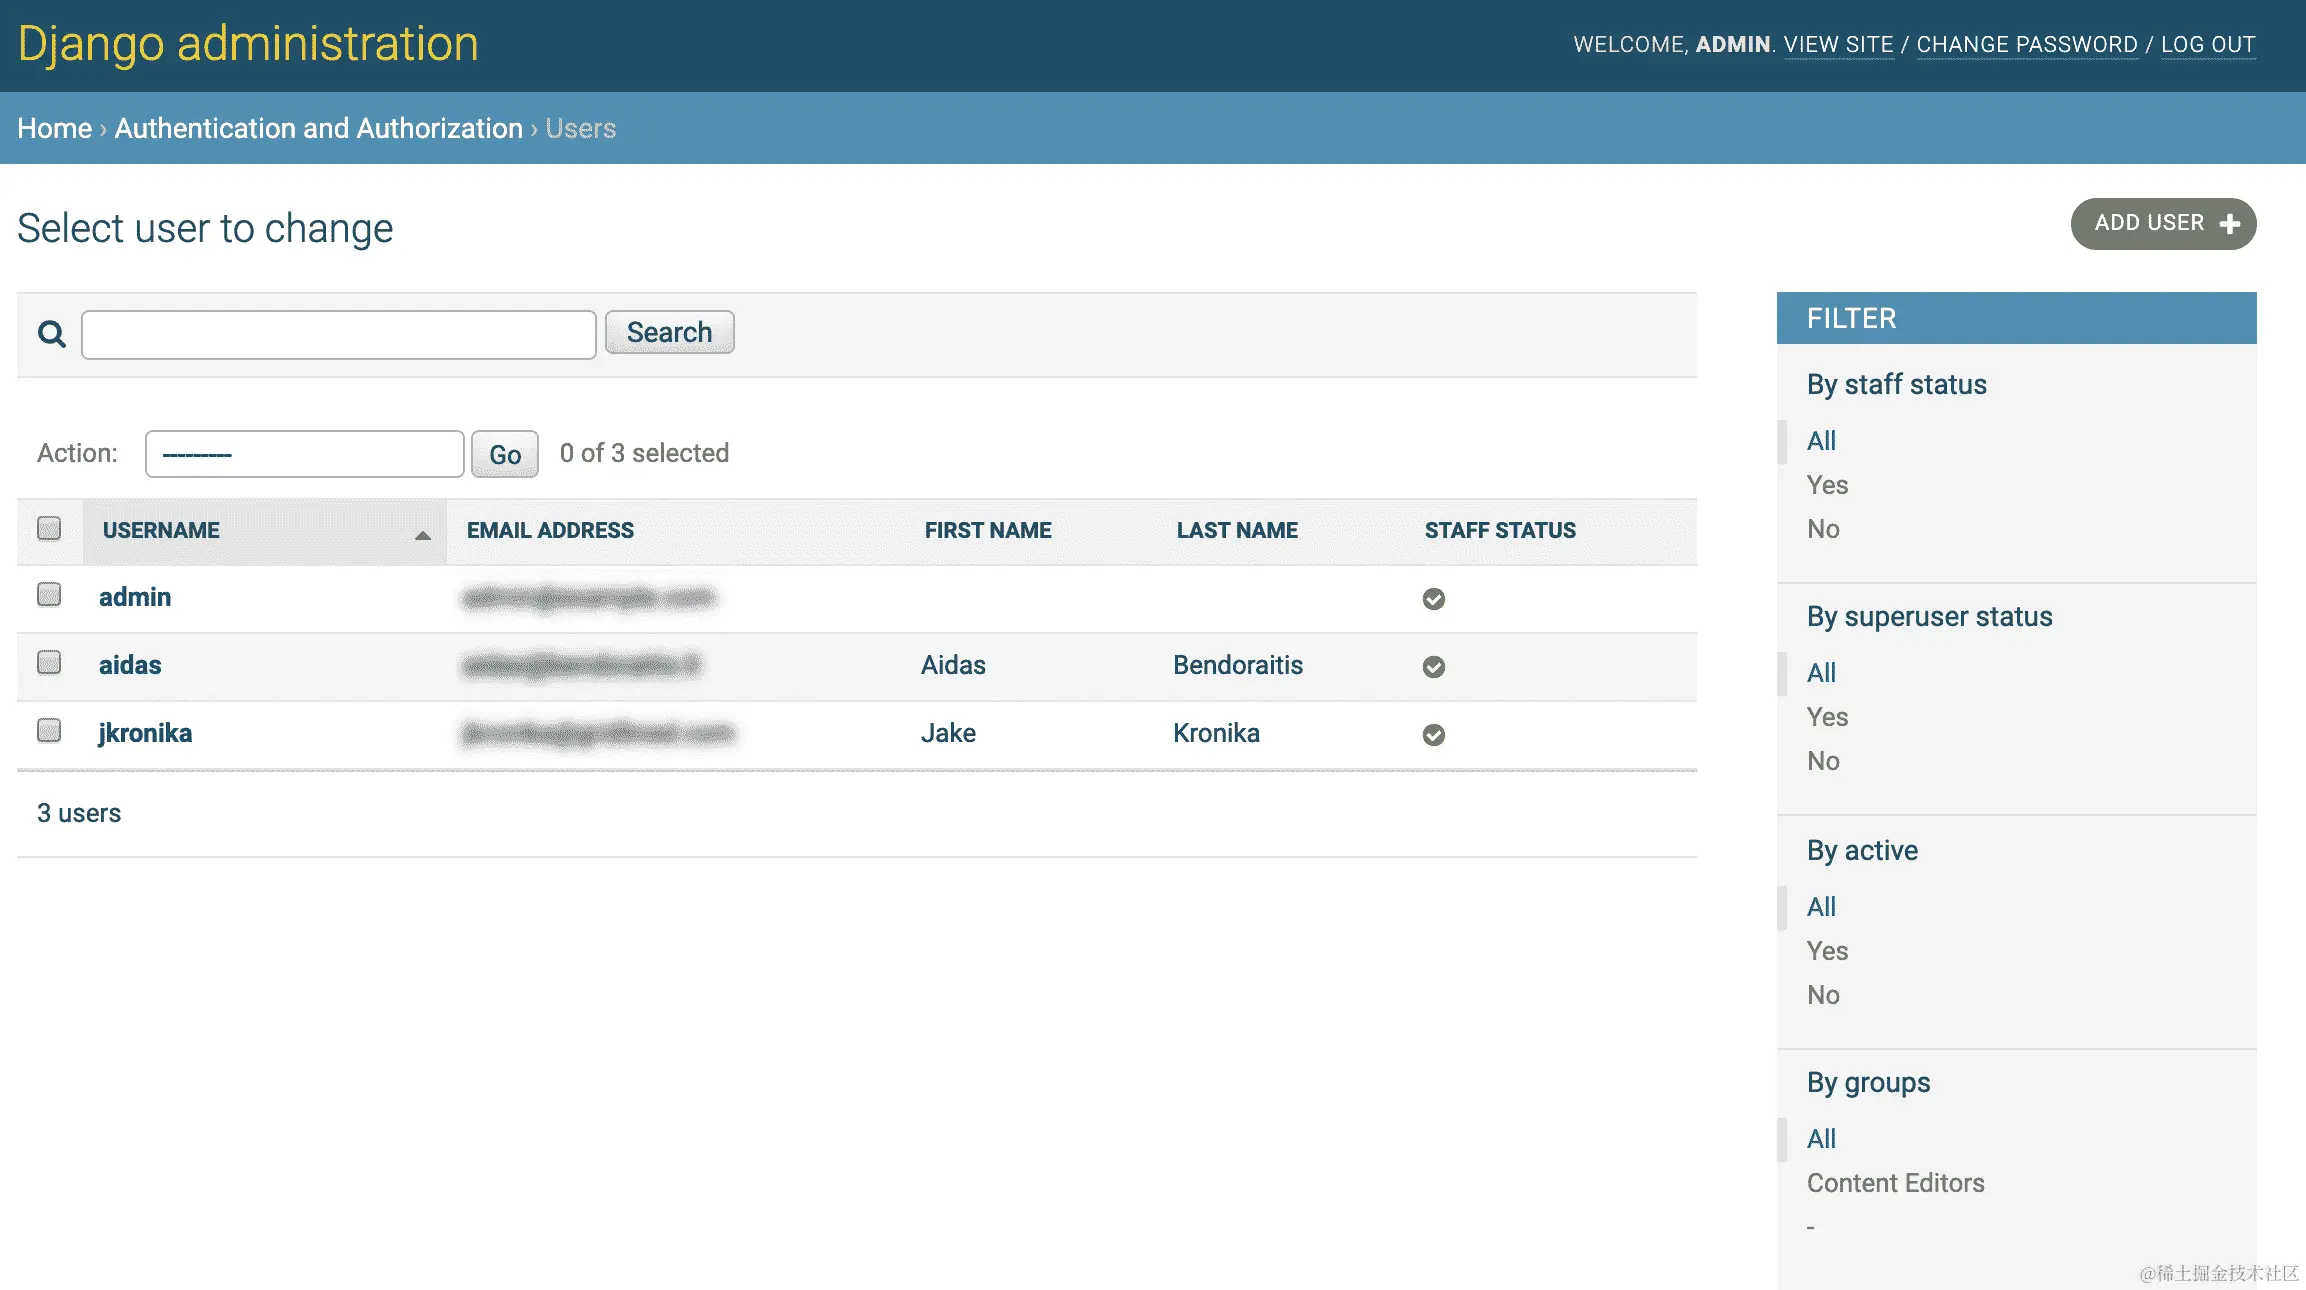Open the Authentication and Authorization breadcrumb
Viewport: 2306px width, 1290px height.
[318, 129]
